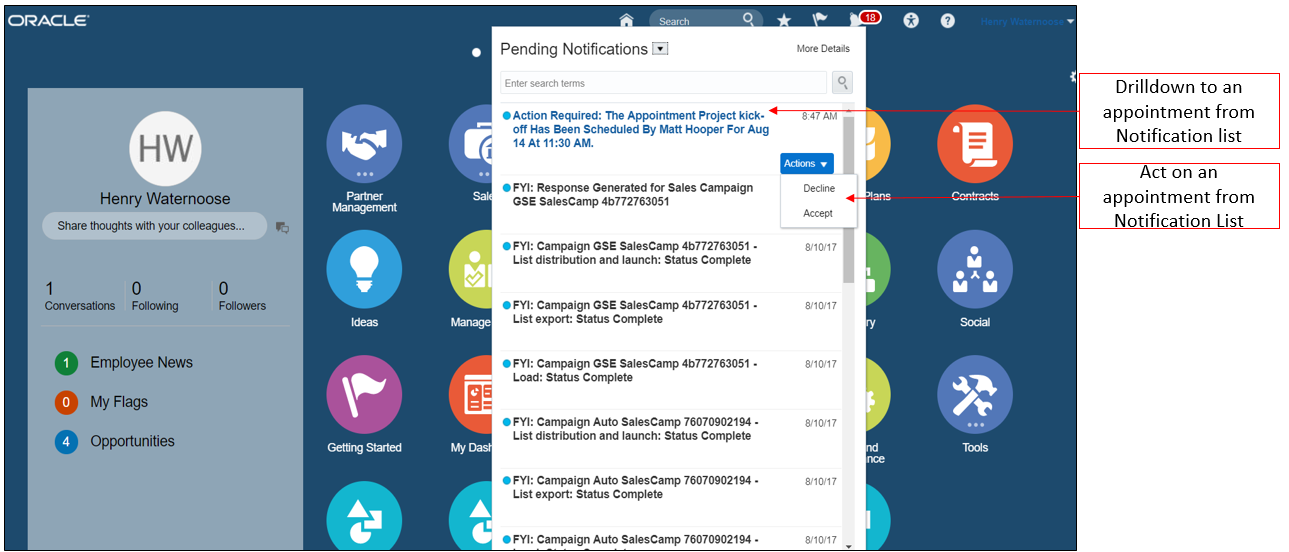The image size is (1289, 552).
Task: Open the Tools wrench icon
Action: coord(975,394)
